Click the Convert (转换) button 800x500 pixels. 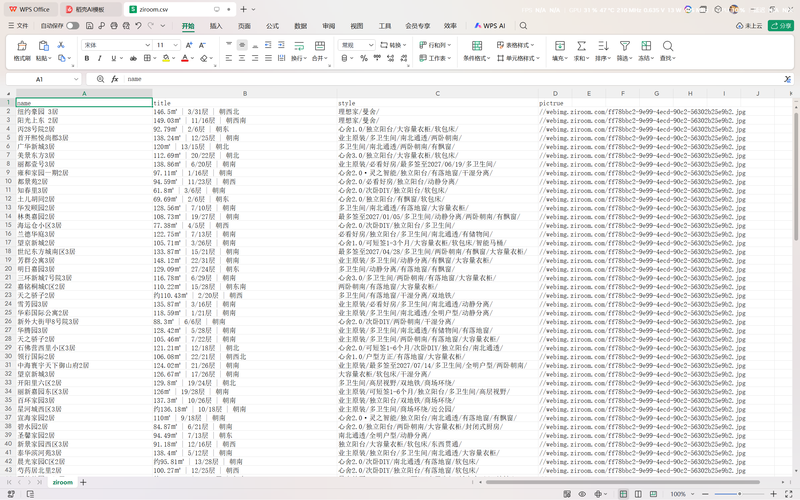click(x=393, y=45)
